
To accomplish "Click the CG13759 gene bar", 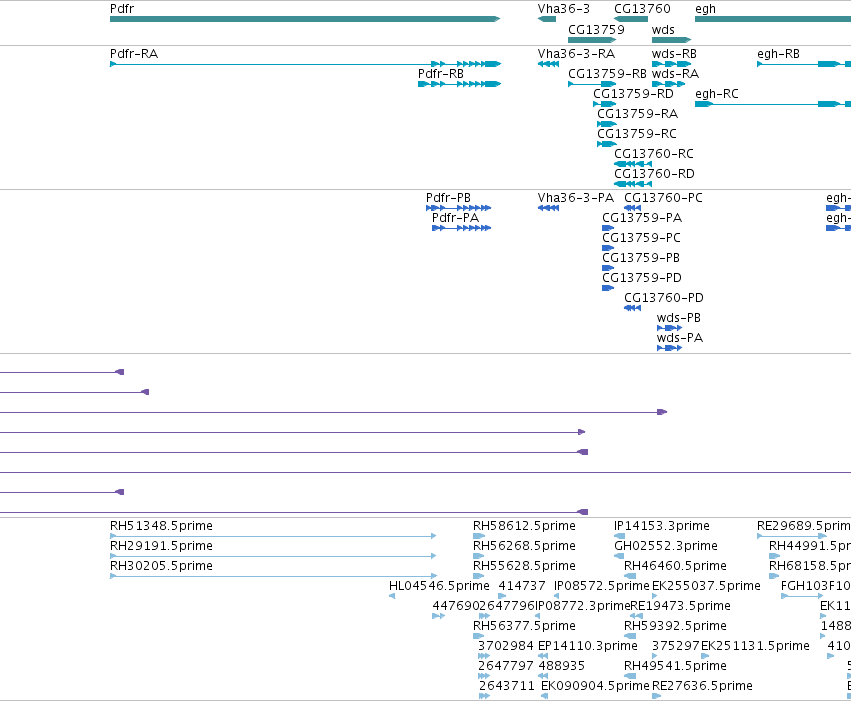I will point(592,40).
